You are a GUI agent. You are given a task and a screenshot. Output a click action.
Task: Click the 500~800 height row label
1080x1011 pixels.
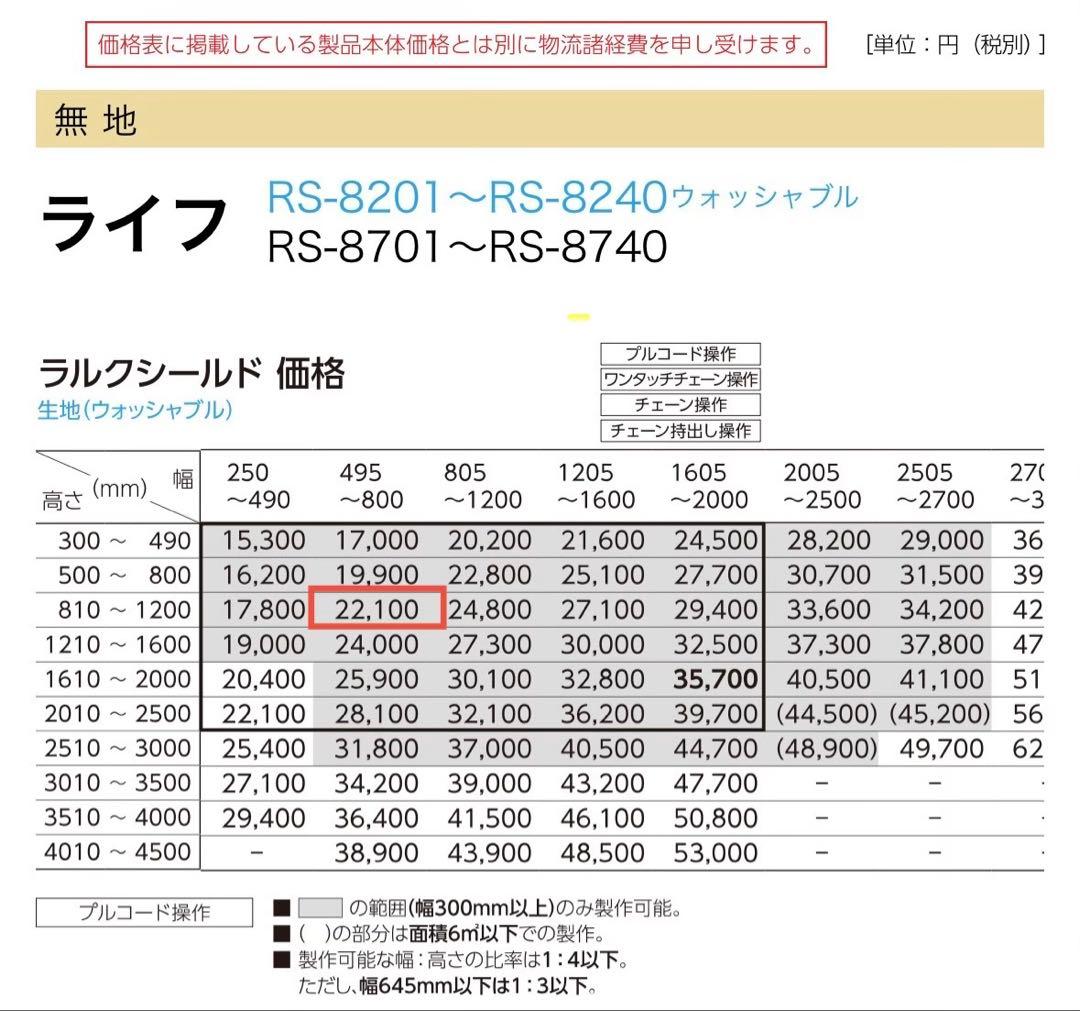click(x=124, y=575)
